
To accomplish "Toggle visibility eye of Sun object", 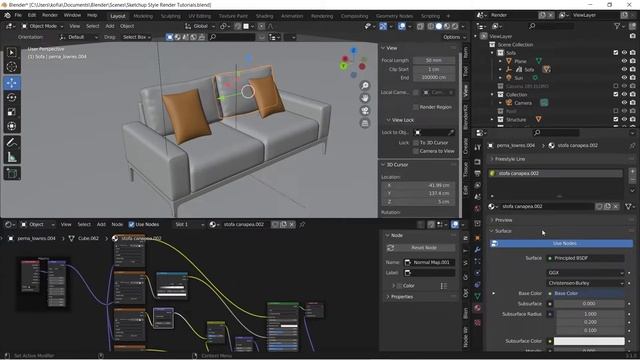I will coord(624,78).
